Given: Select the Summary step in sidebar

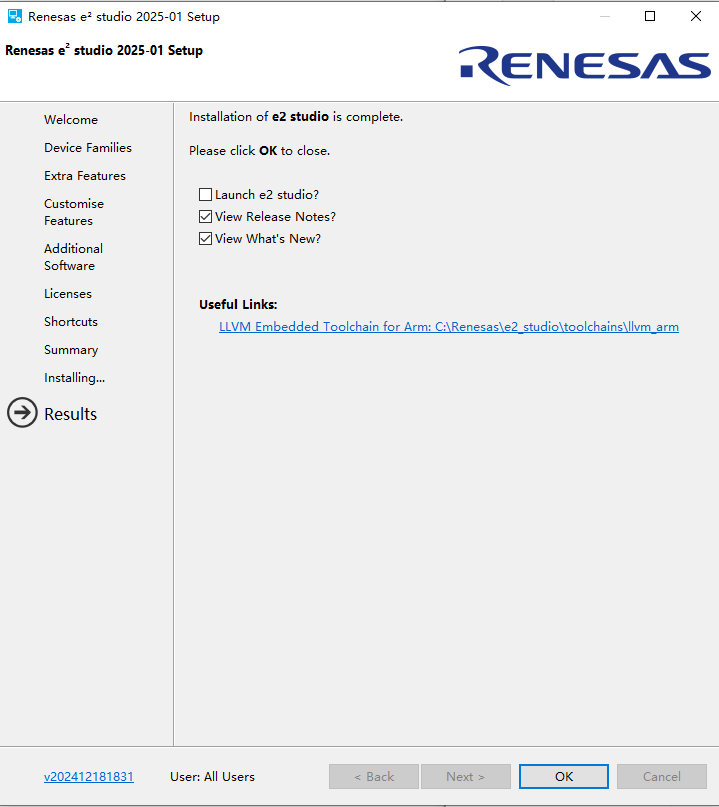Looking at the screenshot, I should click(71, 349).
